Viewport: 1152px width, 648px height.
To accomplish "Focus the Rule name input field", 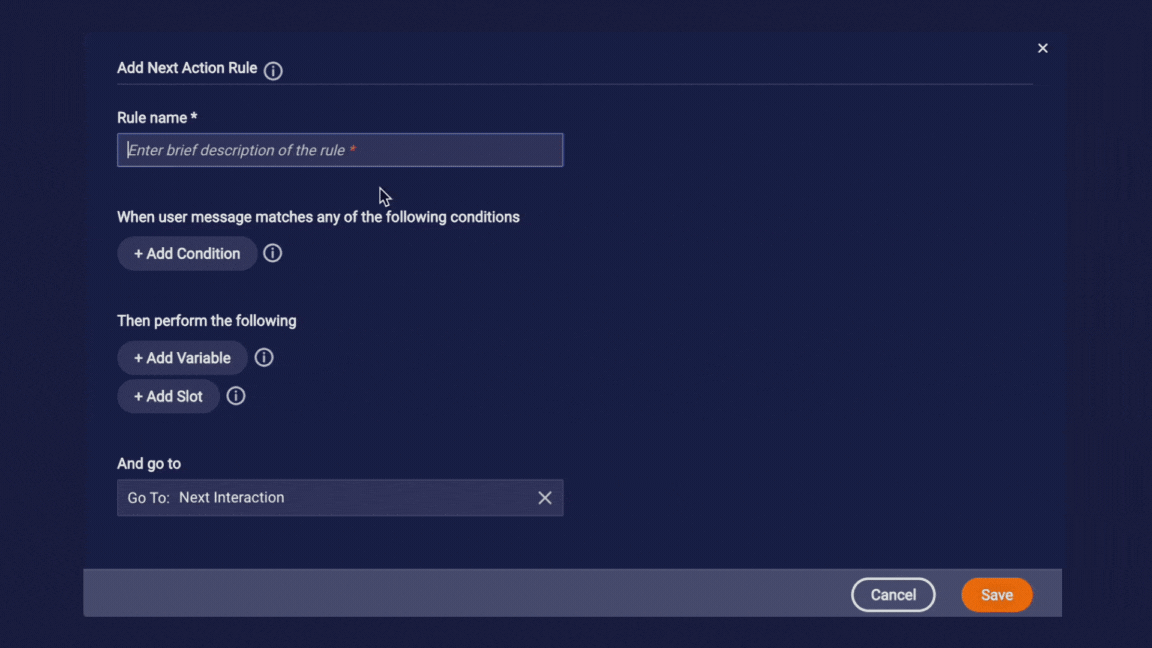I will [340, 150].
